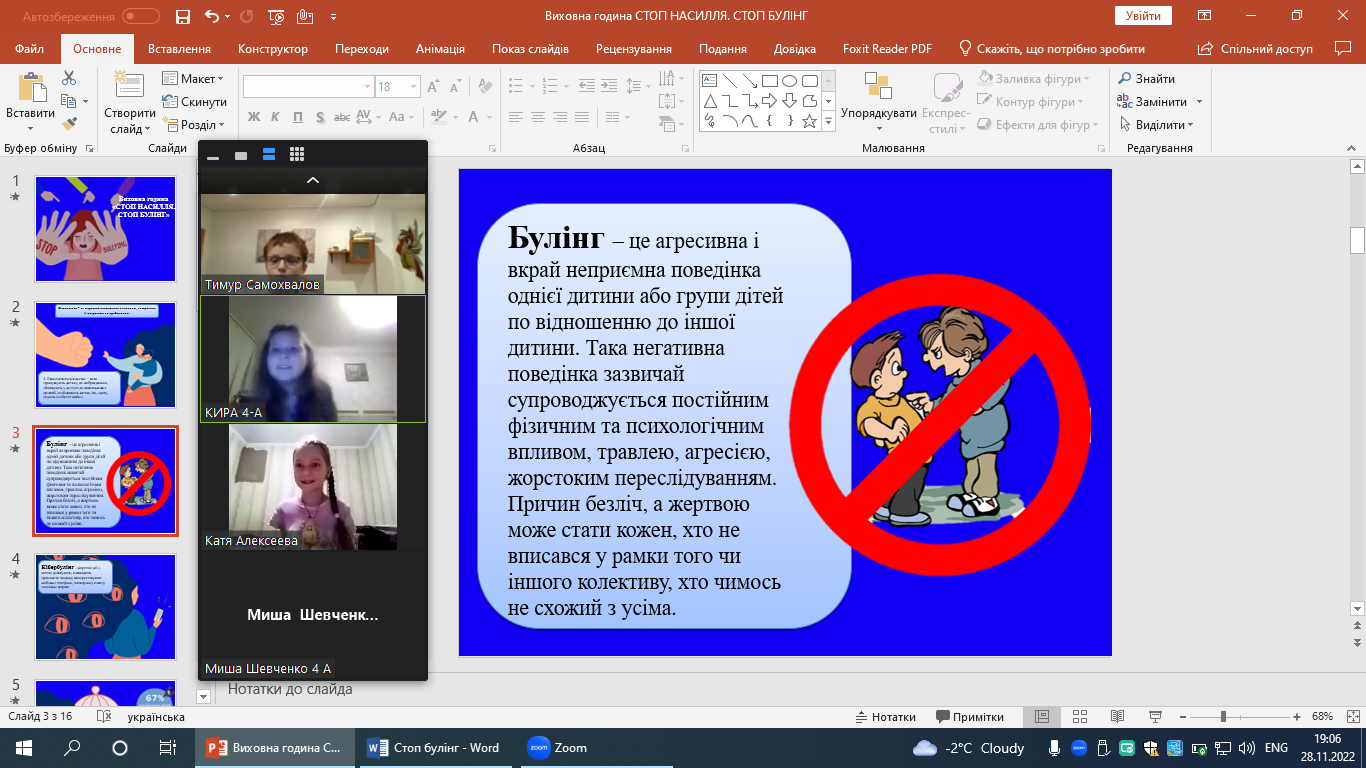Cut selection with the scissors icon

[69, 78]
